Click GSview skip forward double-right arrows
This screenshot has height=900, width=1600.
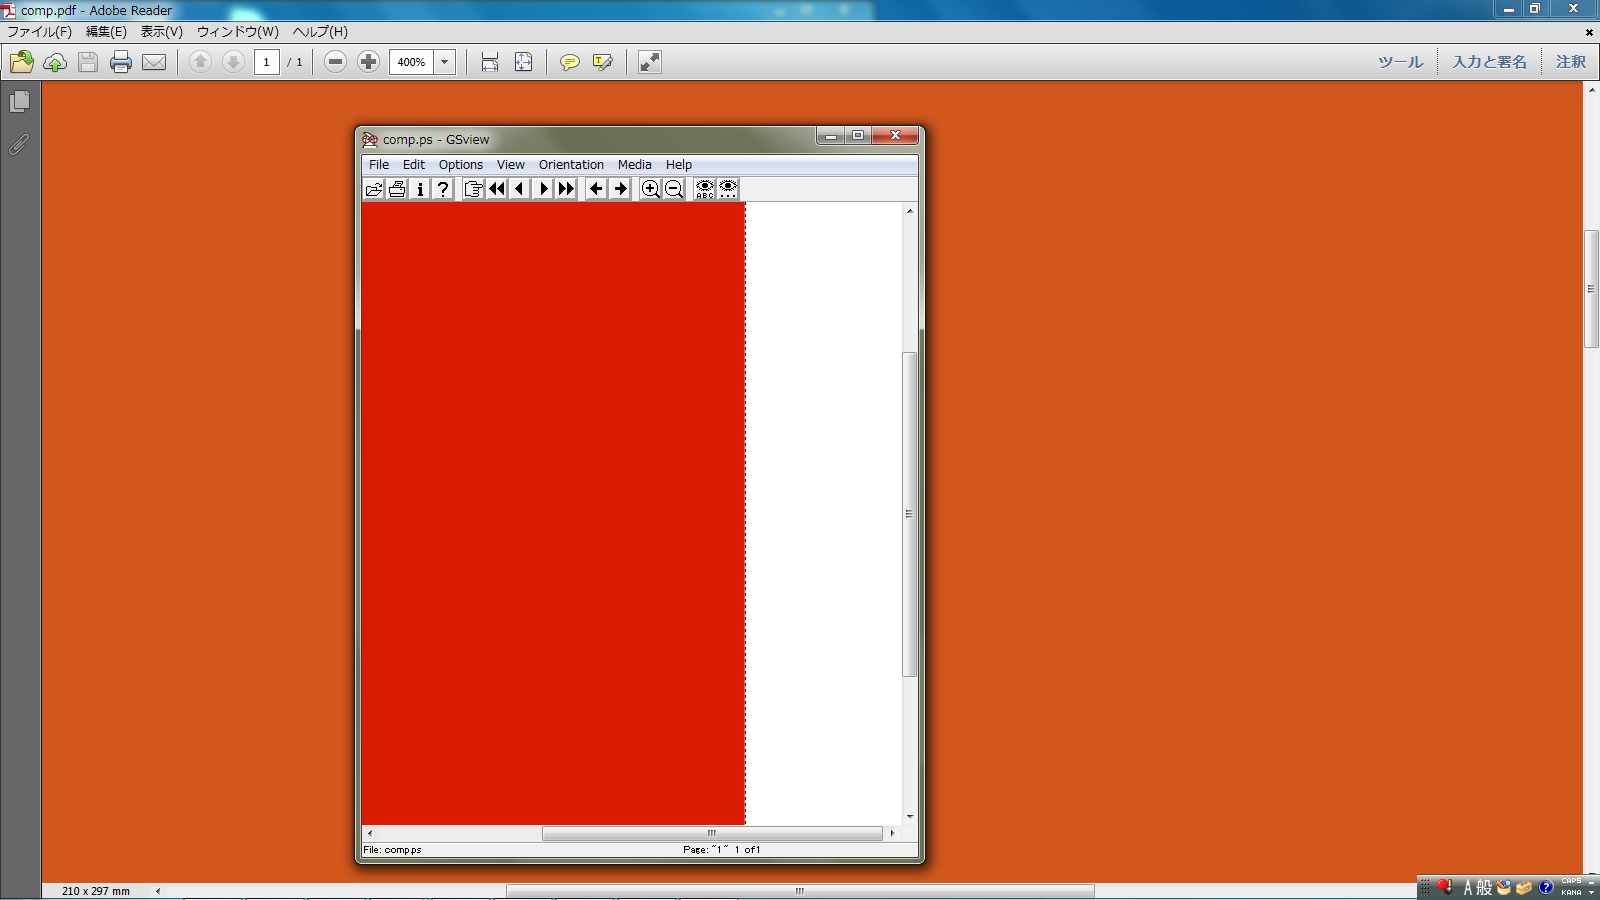(566, 189)
